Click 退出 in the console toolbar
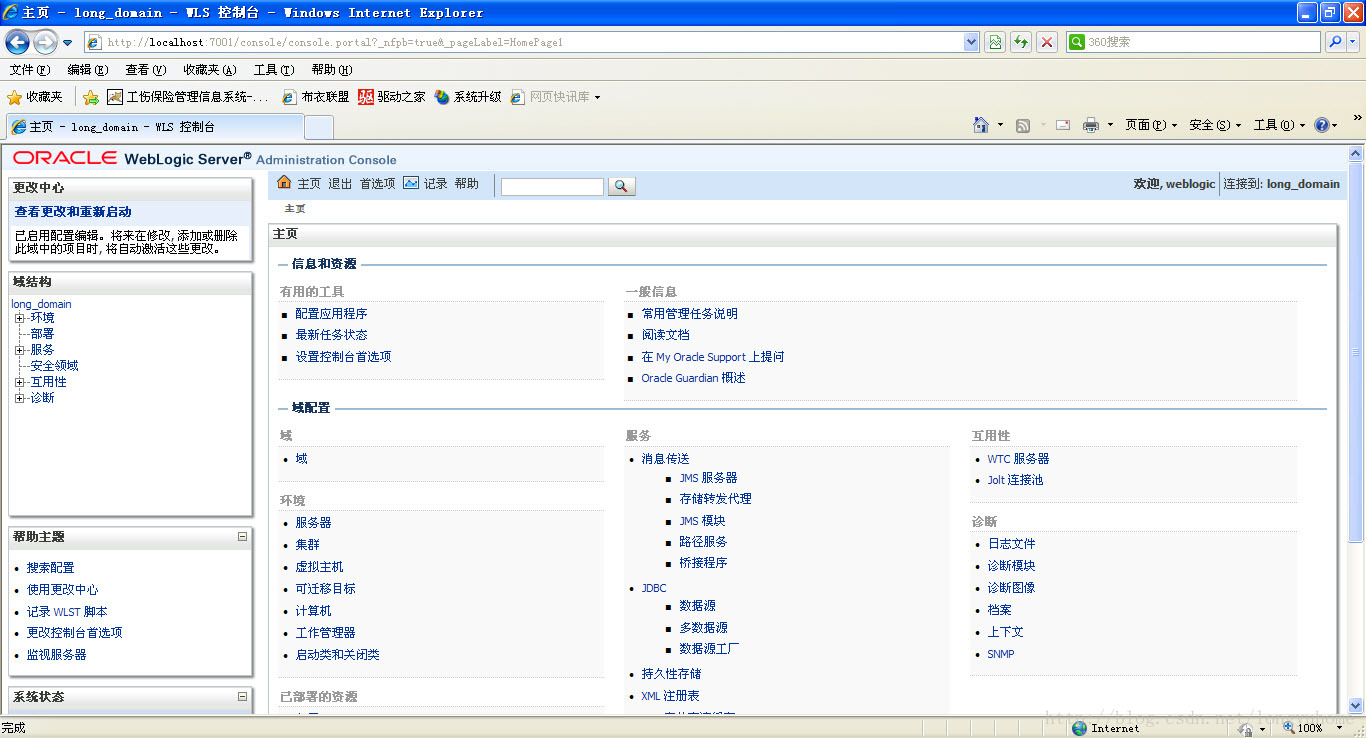 click(340, 184)
